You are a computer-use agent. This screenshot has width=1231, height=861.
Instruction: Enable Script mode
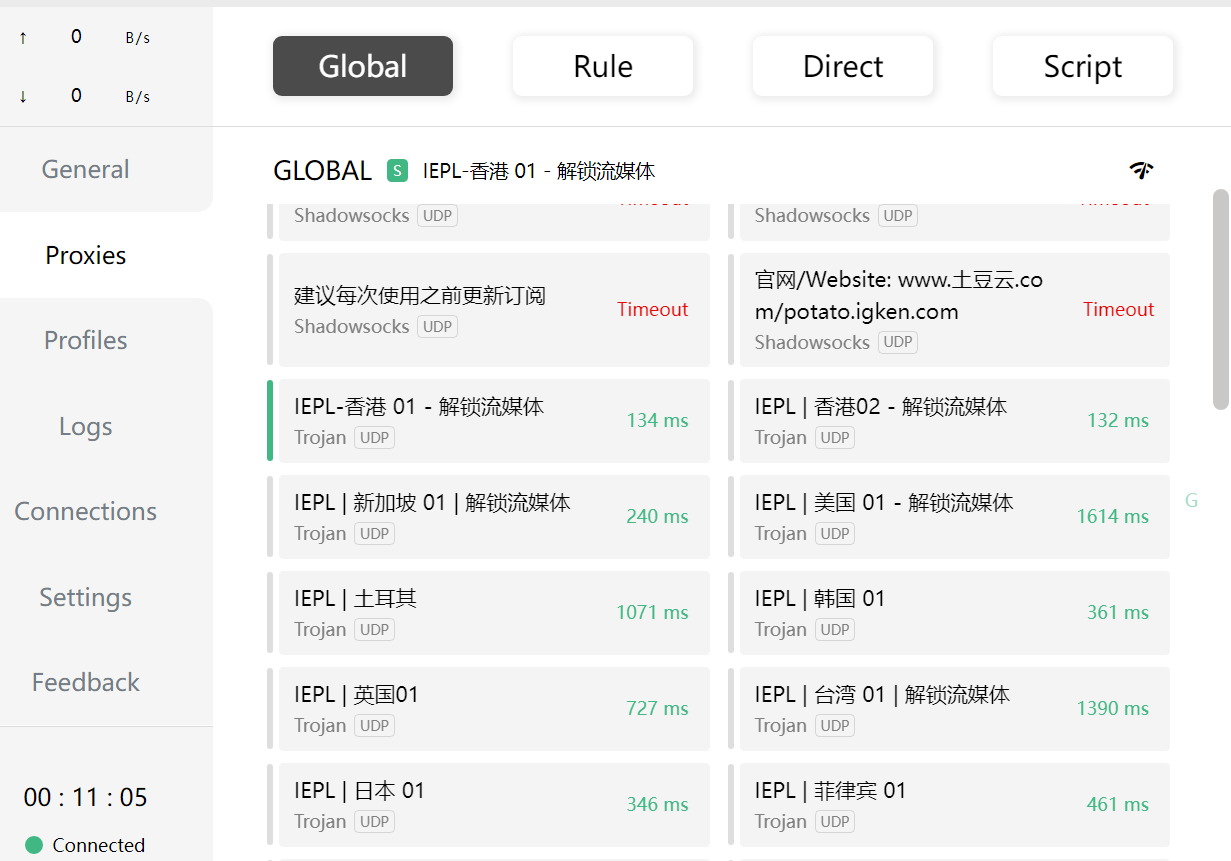(x=1082, y=66)
